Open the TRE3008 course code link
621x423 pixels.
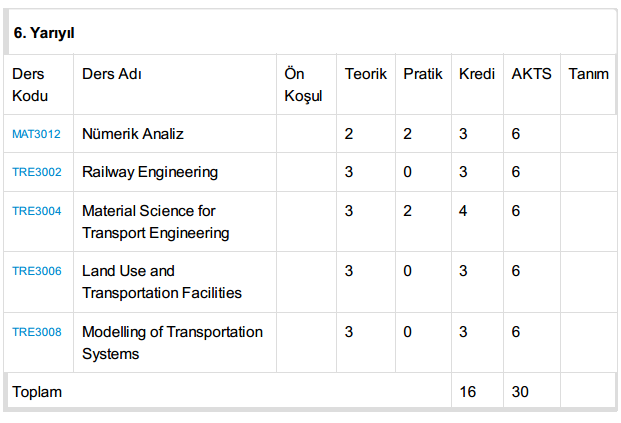(36, 332)
